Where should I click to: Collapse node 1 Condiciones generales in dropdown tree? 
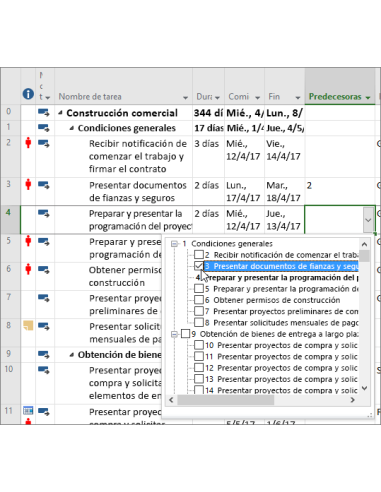[x=174, y=244]
